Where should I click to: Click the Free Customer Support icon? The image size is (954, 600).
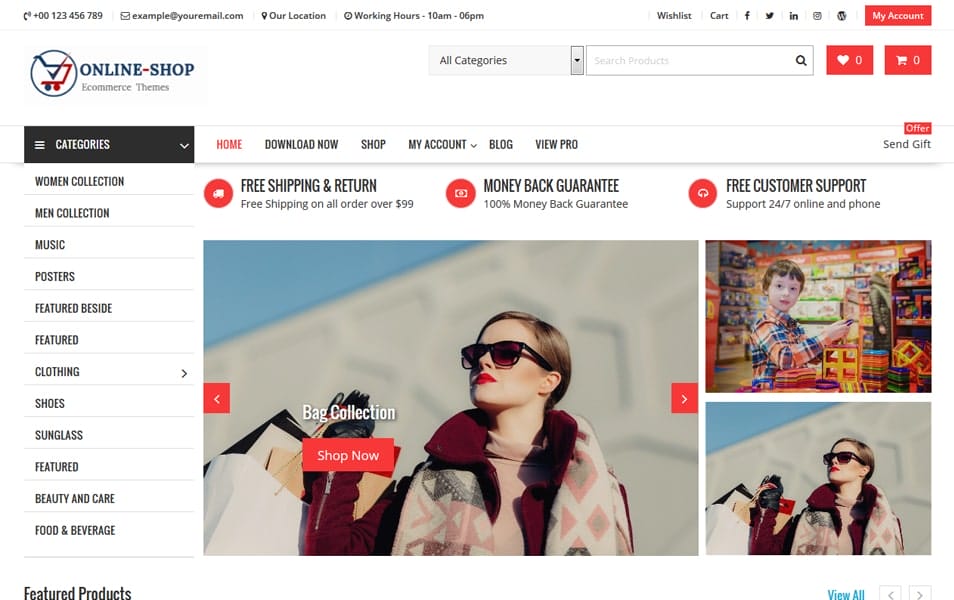[x=703, y=192]
